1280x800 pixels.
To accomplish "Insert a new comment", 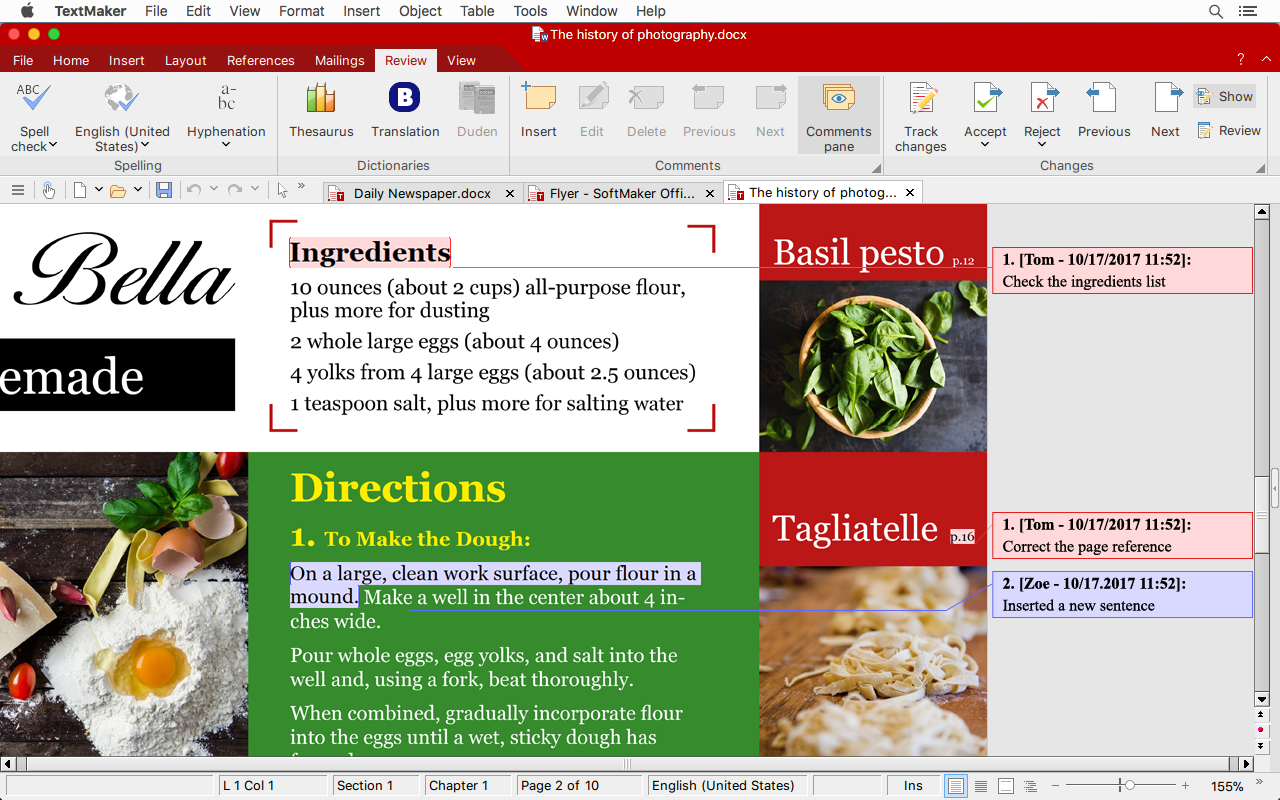I will (539, 111).
